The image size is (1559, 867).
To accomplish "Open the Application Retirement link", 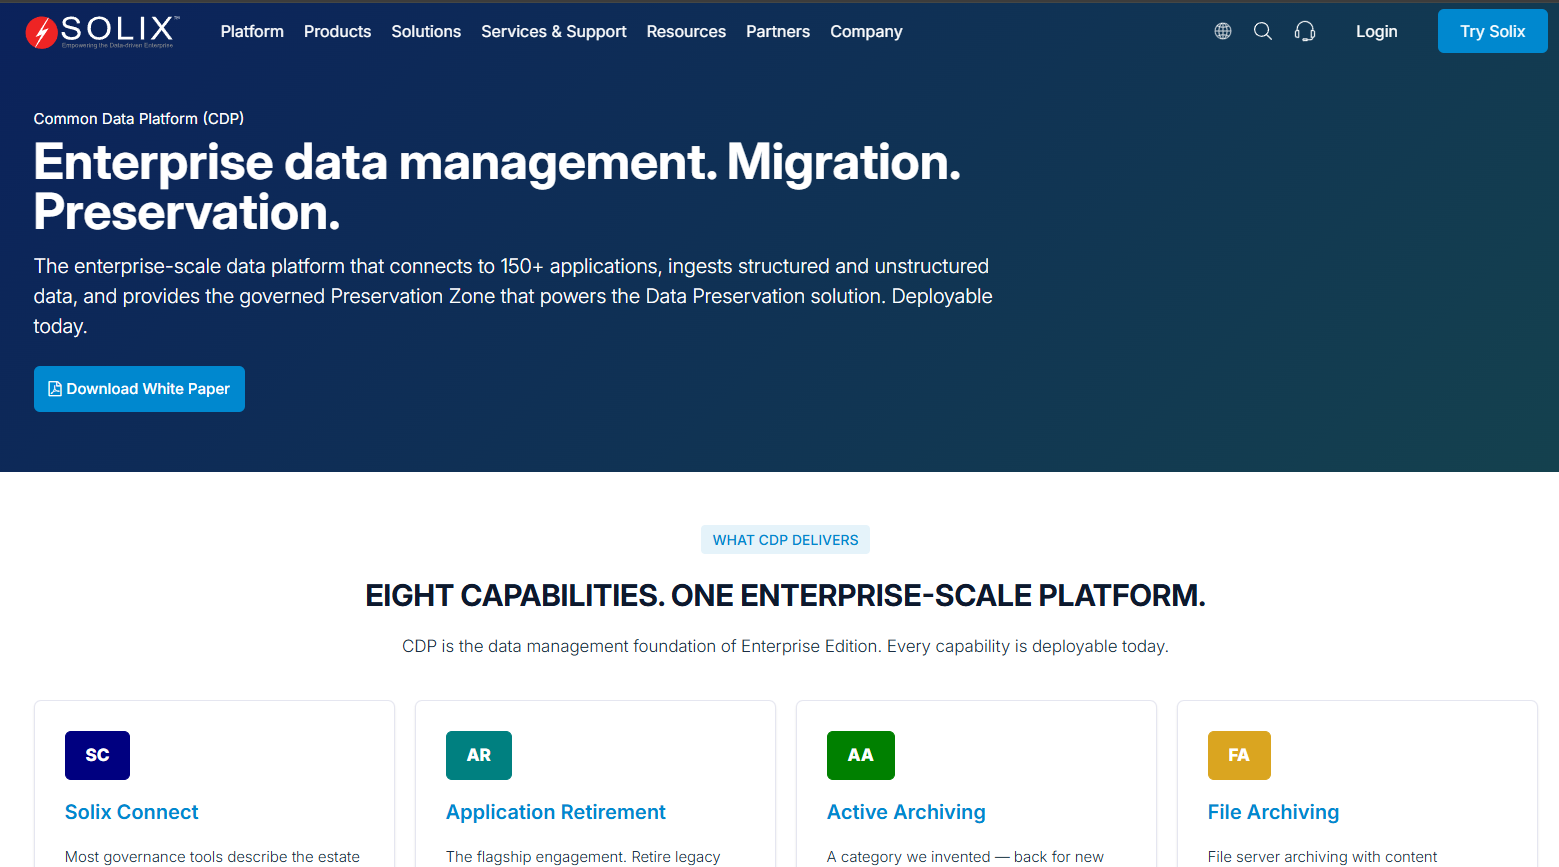I will pos(556,812).
